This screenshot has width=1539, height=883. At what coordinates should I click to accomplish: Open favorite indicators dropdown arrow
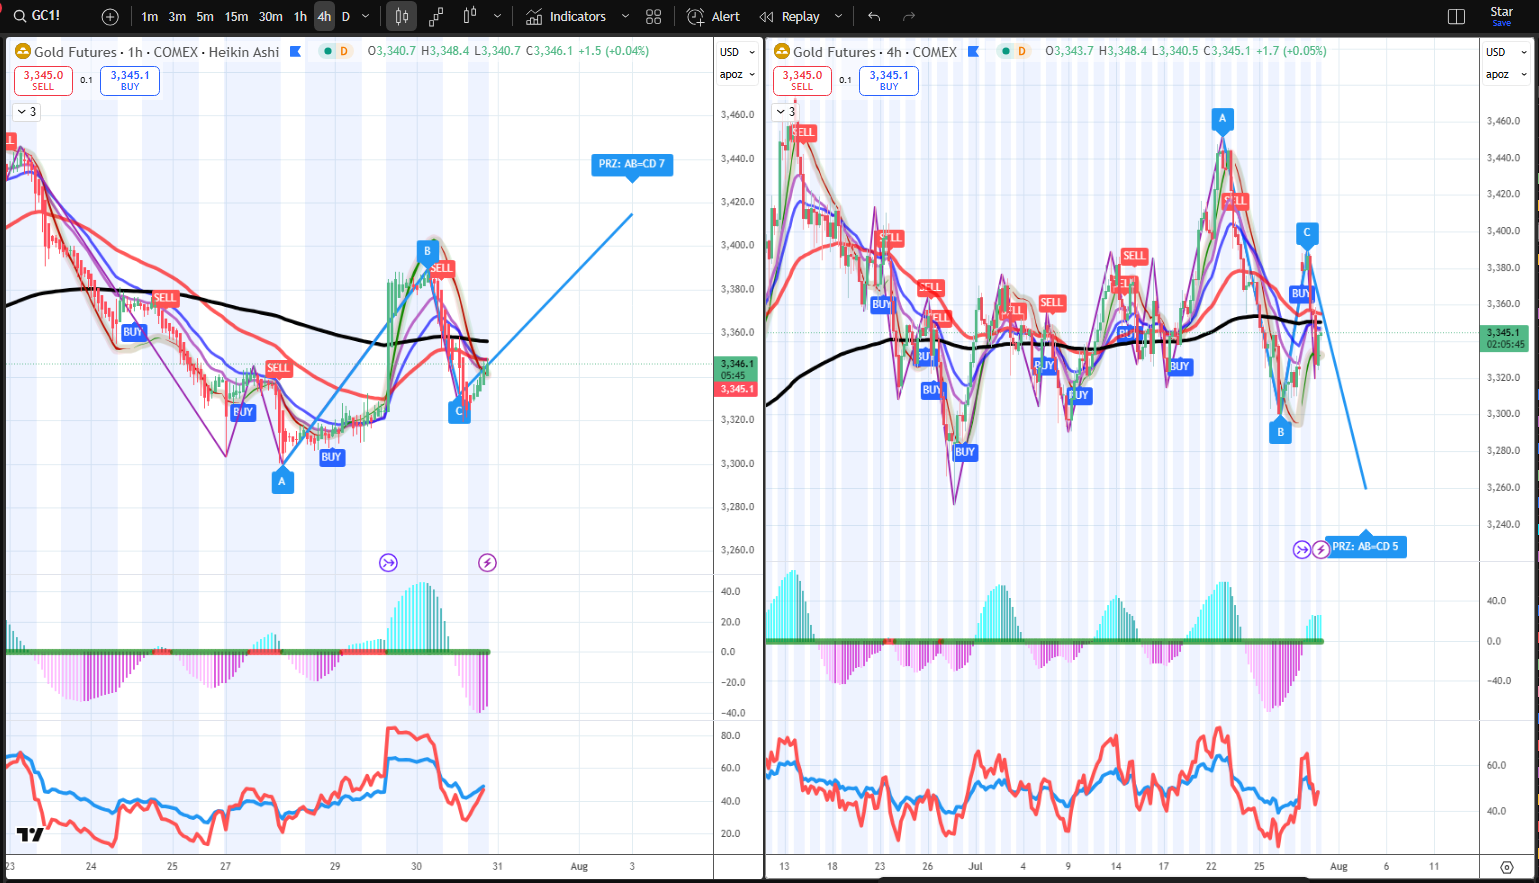tap(625, 17)
